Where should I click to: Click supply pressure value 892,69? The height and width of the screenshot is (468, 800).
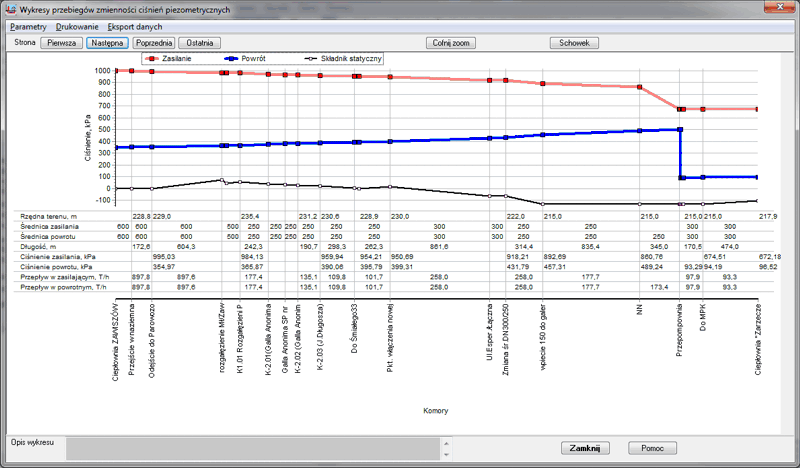click(x=555, y=257)
